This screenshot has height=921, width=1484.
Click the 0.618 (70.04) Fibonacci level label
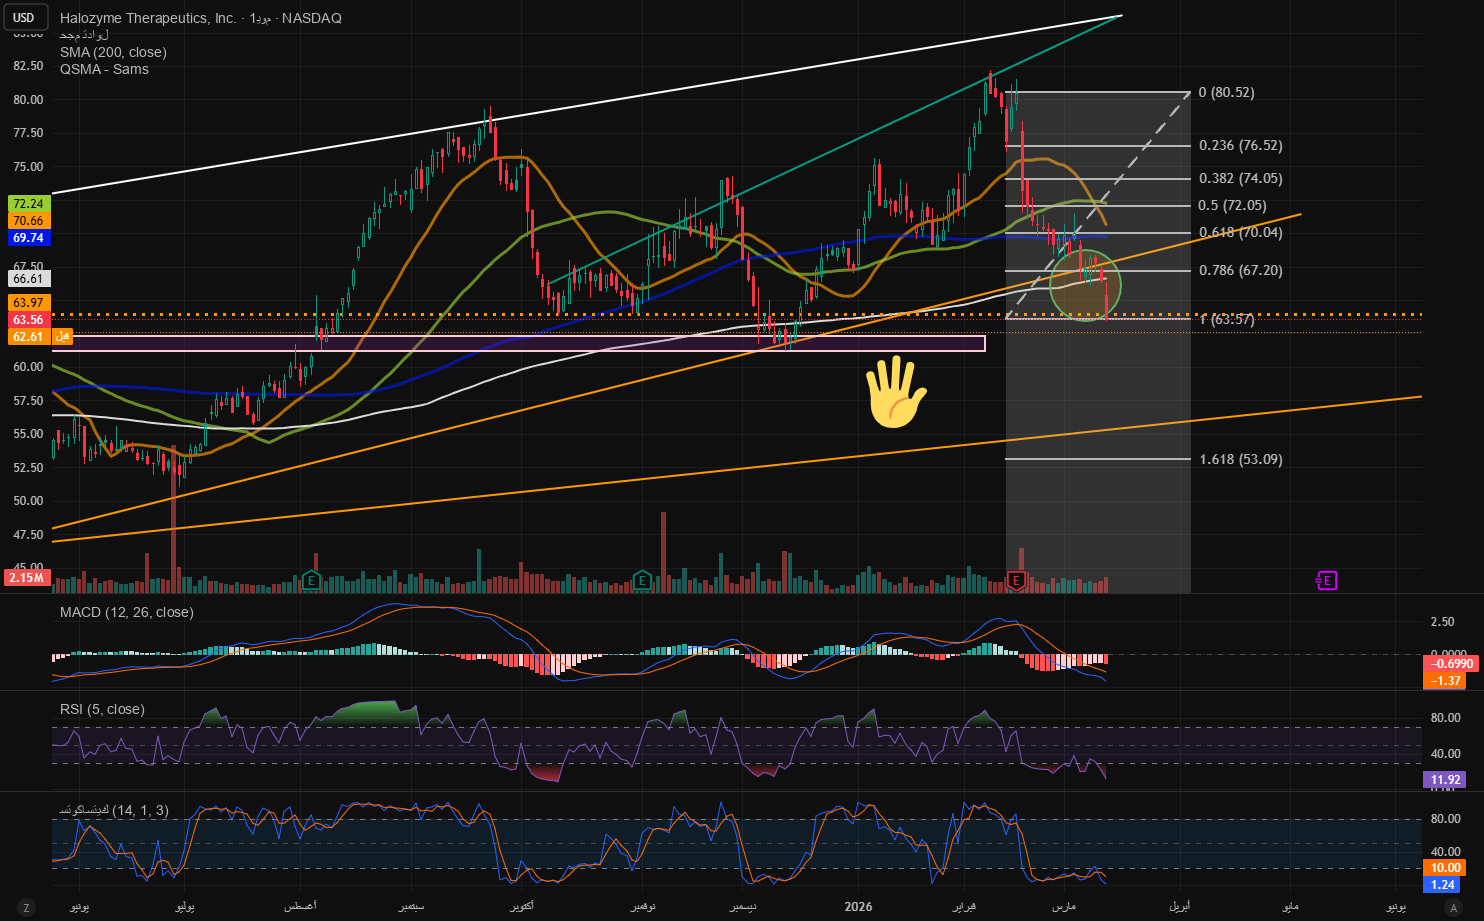point(1240,232)
